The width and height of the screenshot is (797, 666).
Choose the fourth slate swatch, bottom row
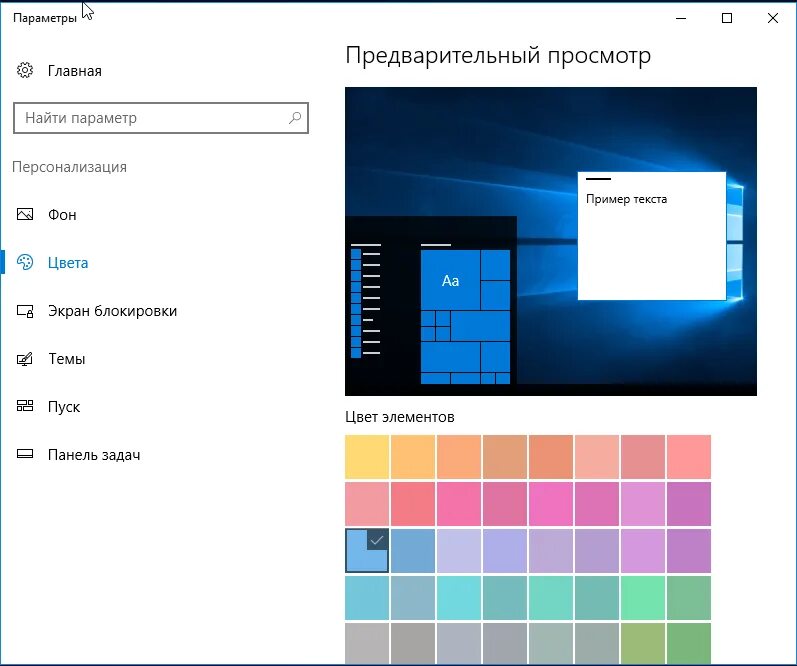click(505, 643)
